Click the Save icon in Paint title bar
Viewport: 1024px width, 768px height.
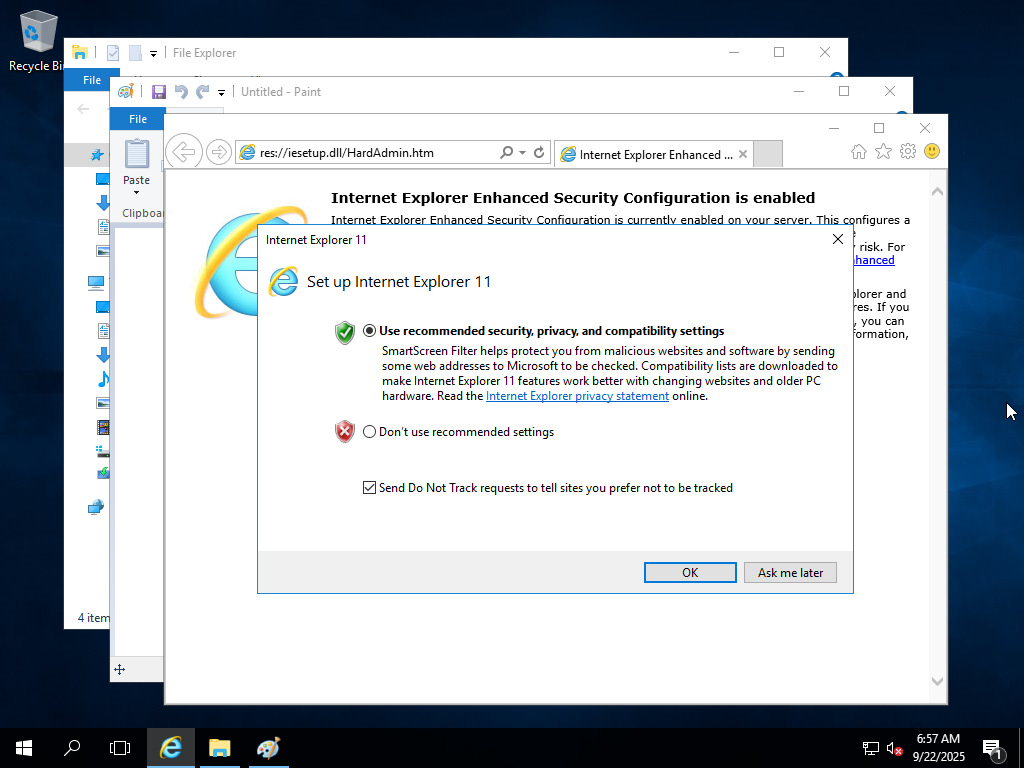point(158,92)
